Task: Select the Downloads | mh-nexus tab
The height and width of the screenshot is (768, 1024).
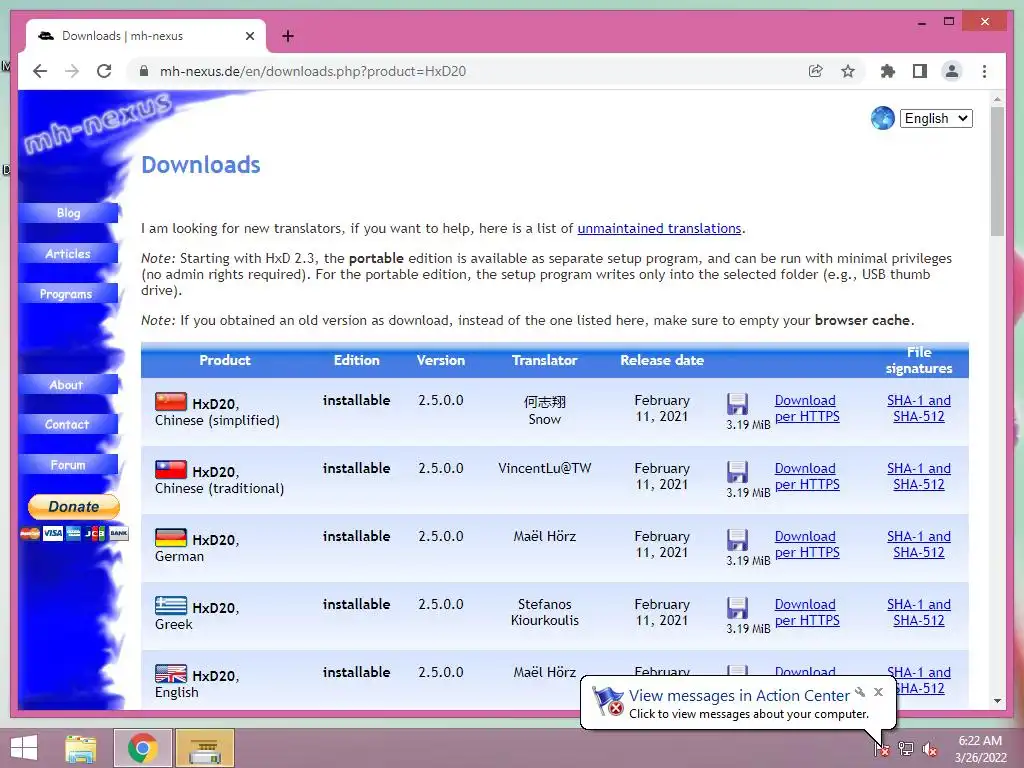Action: [146, 36]
